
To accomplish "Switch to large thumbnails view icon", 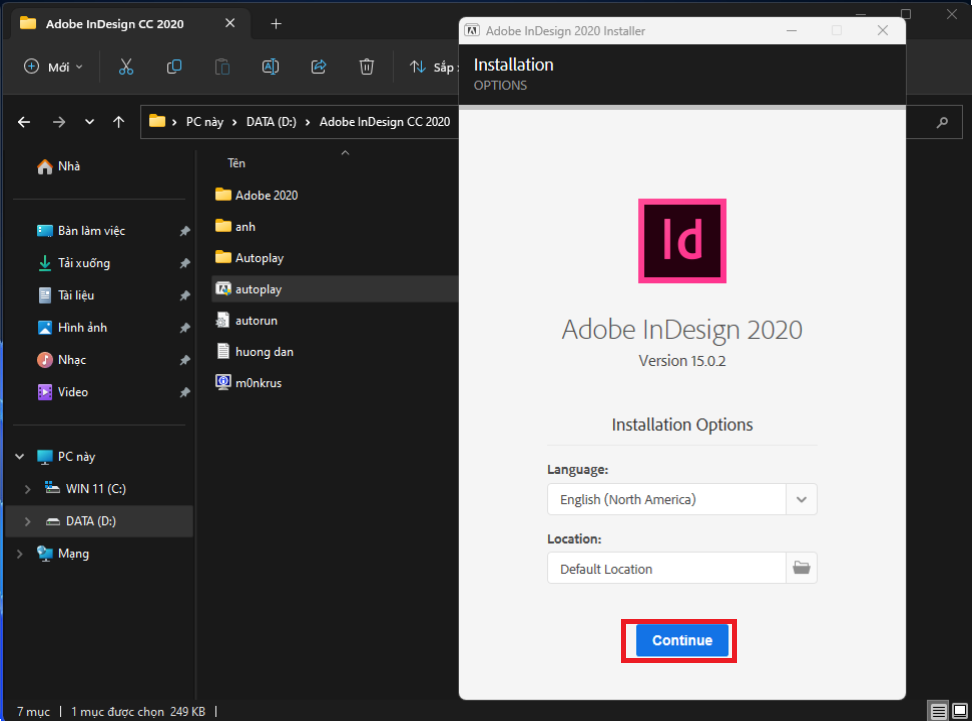I will (959, 712).
